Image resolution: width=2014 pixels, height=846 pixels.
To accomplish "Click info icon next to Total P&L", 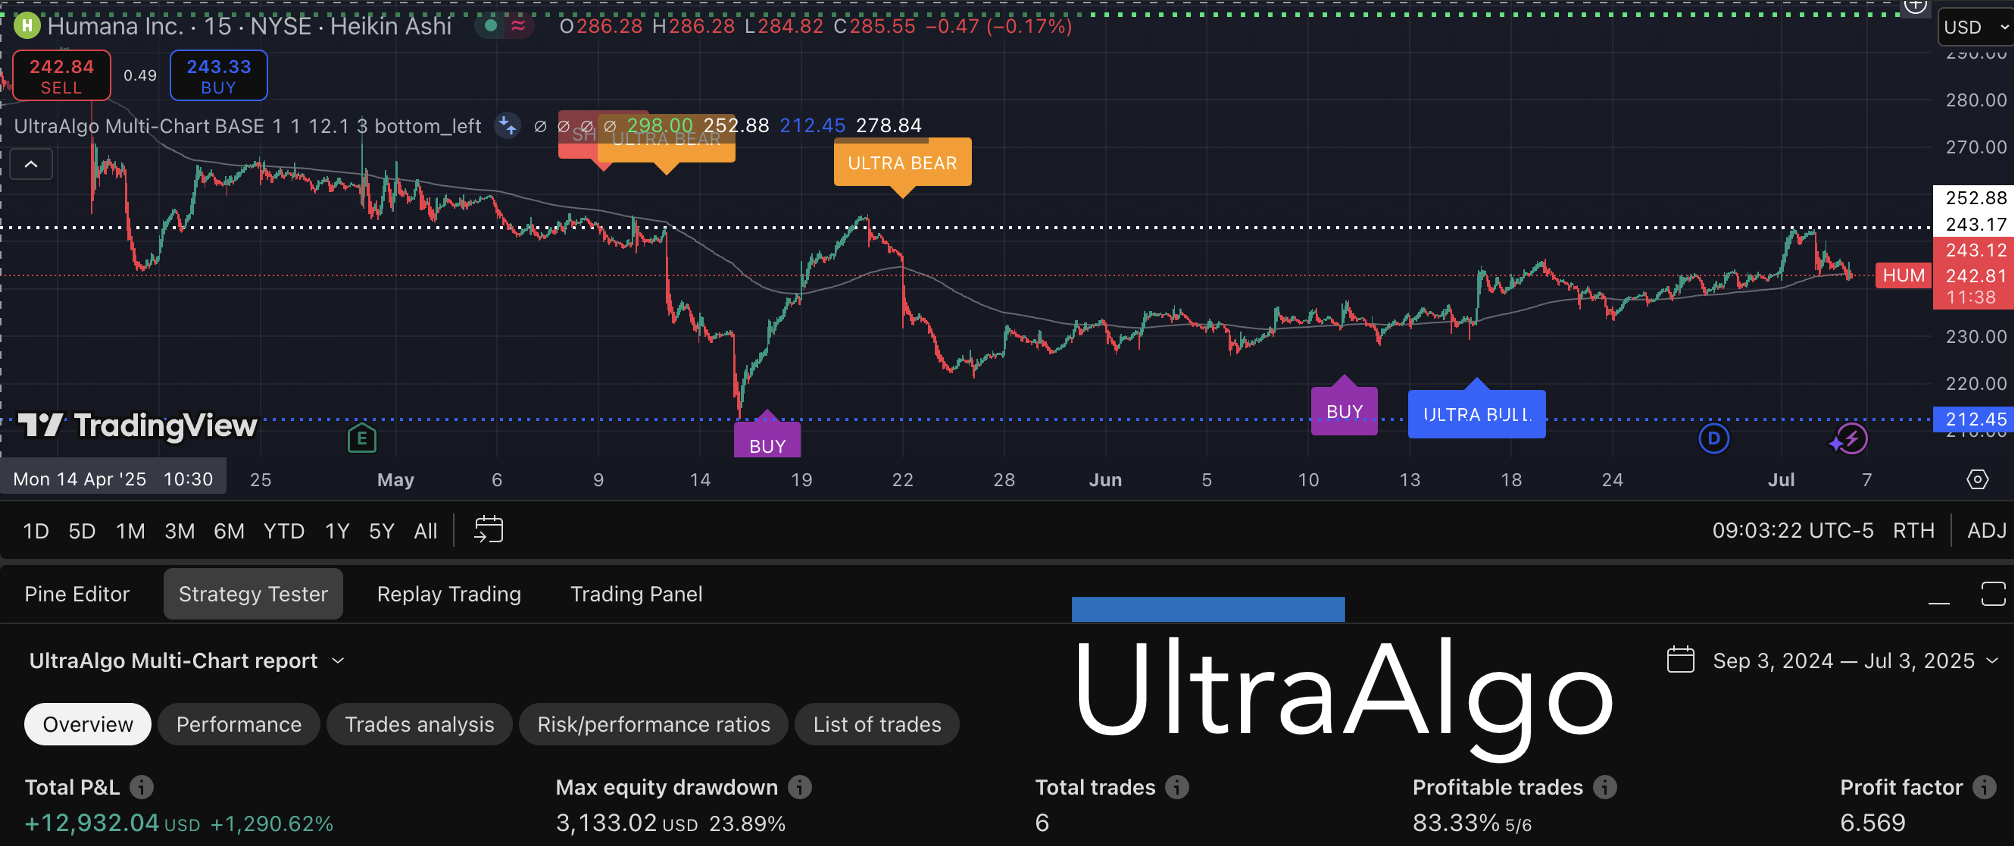I will [142, 787].
